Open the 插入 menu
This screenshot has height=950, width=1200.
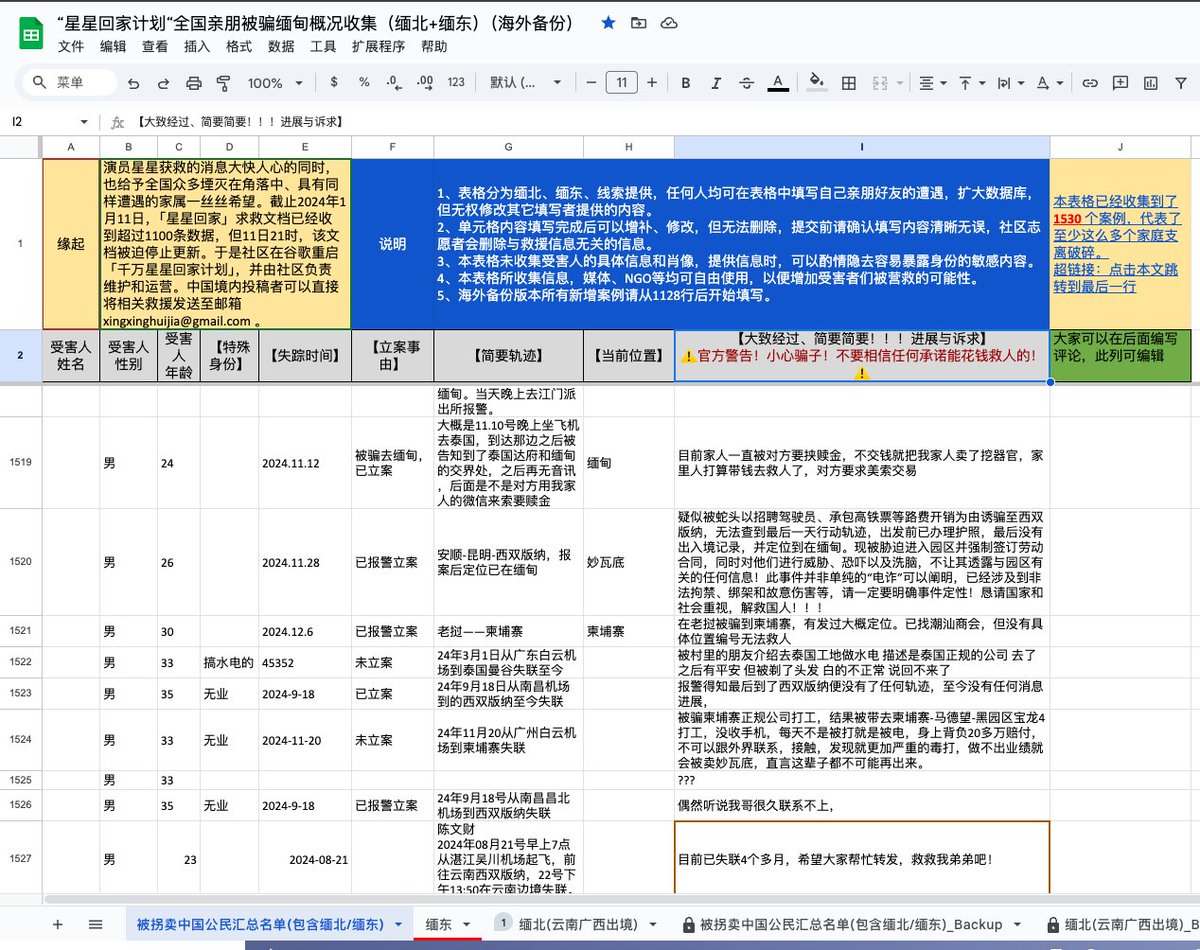tap(197, 46)
